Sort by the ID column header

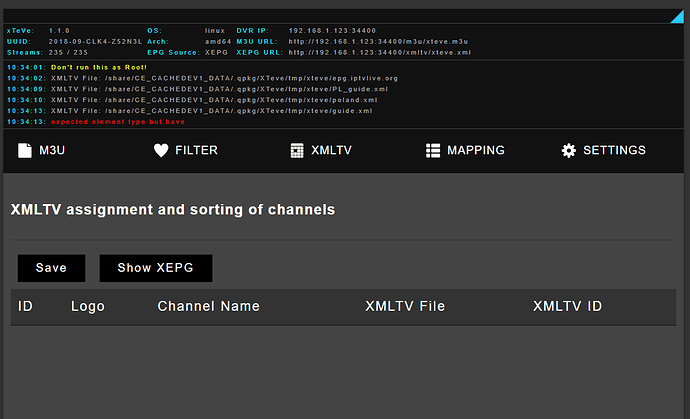click(x=26, y=306)
